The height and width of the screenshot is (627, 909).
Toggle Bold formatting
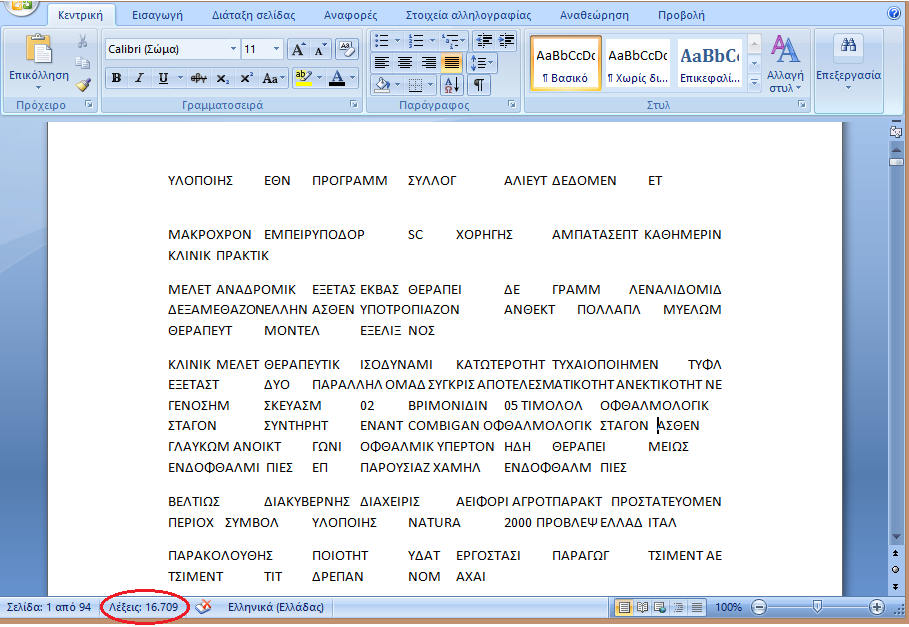[x=117, y=78]
